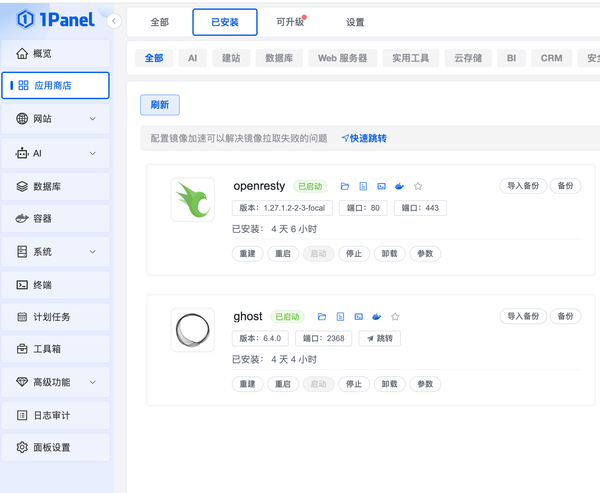Collapse the sidebar with the arrow button
Screen dimensions: 600x493
pyautogui.click(x=114, y=21)
